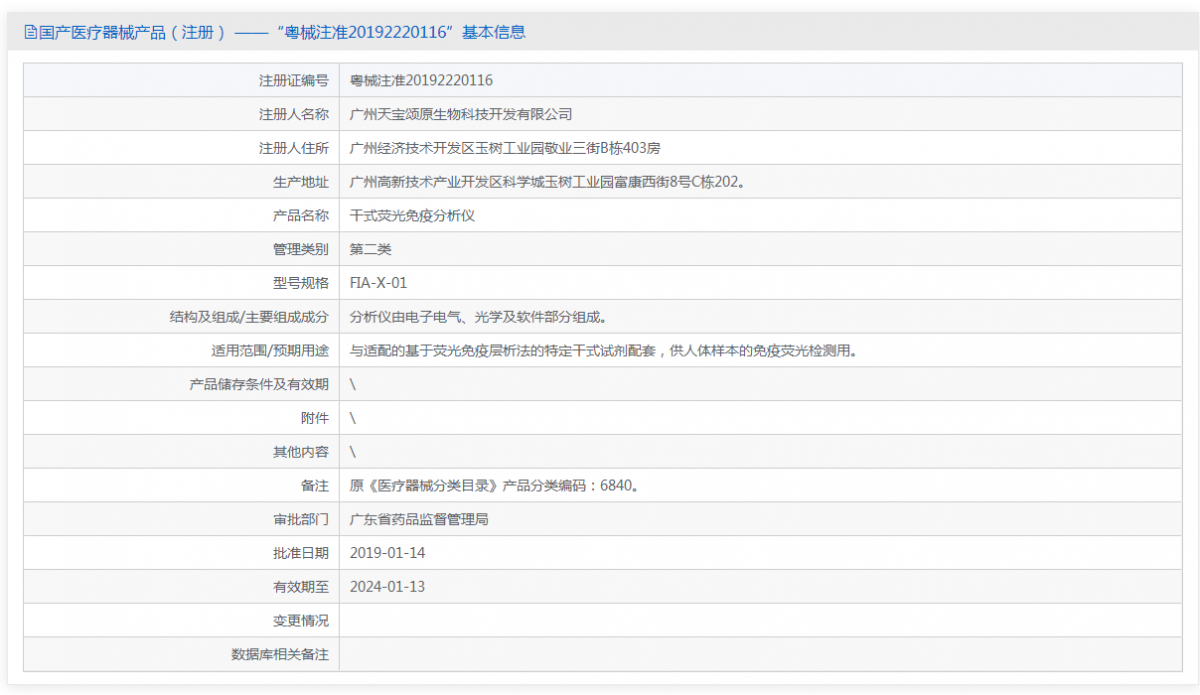Click the 注册人名称 label
The image size is (1200, 695).
[x=294, y=114]
